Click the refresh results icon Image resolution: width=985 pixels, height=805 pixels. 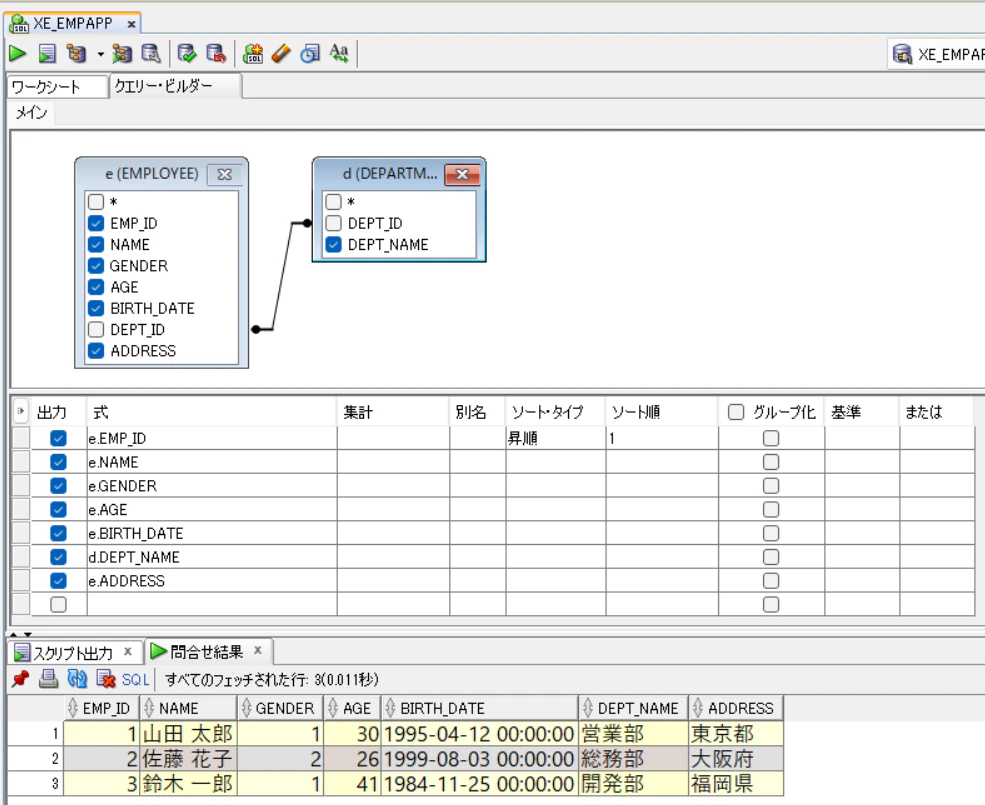coord(77,679)
